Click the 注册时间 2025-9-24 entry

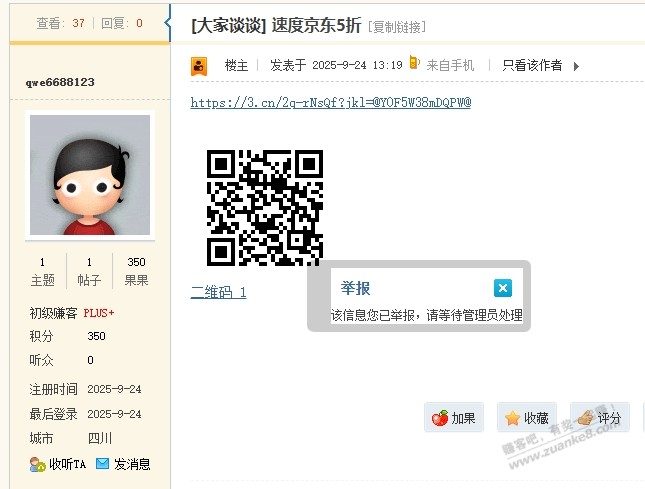[85, 389]
